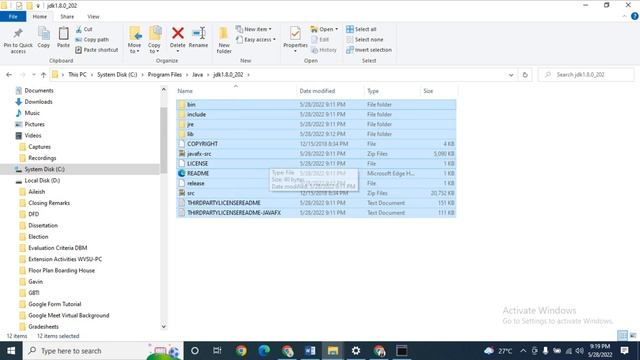Open Downloads in navigation pane
640x360 pixels.
38,102
